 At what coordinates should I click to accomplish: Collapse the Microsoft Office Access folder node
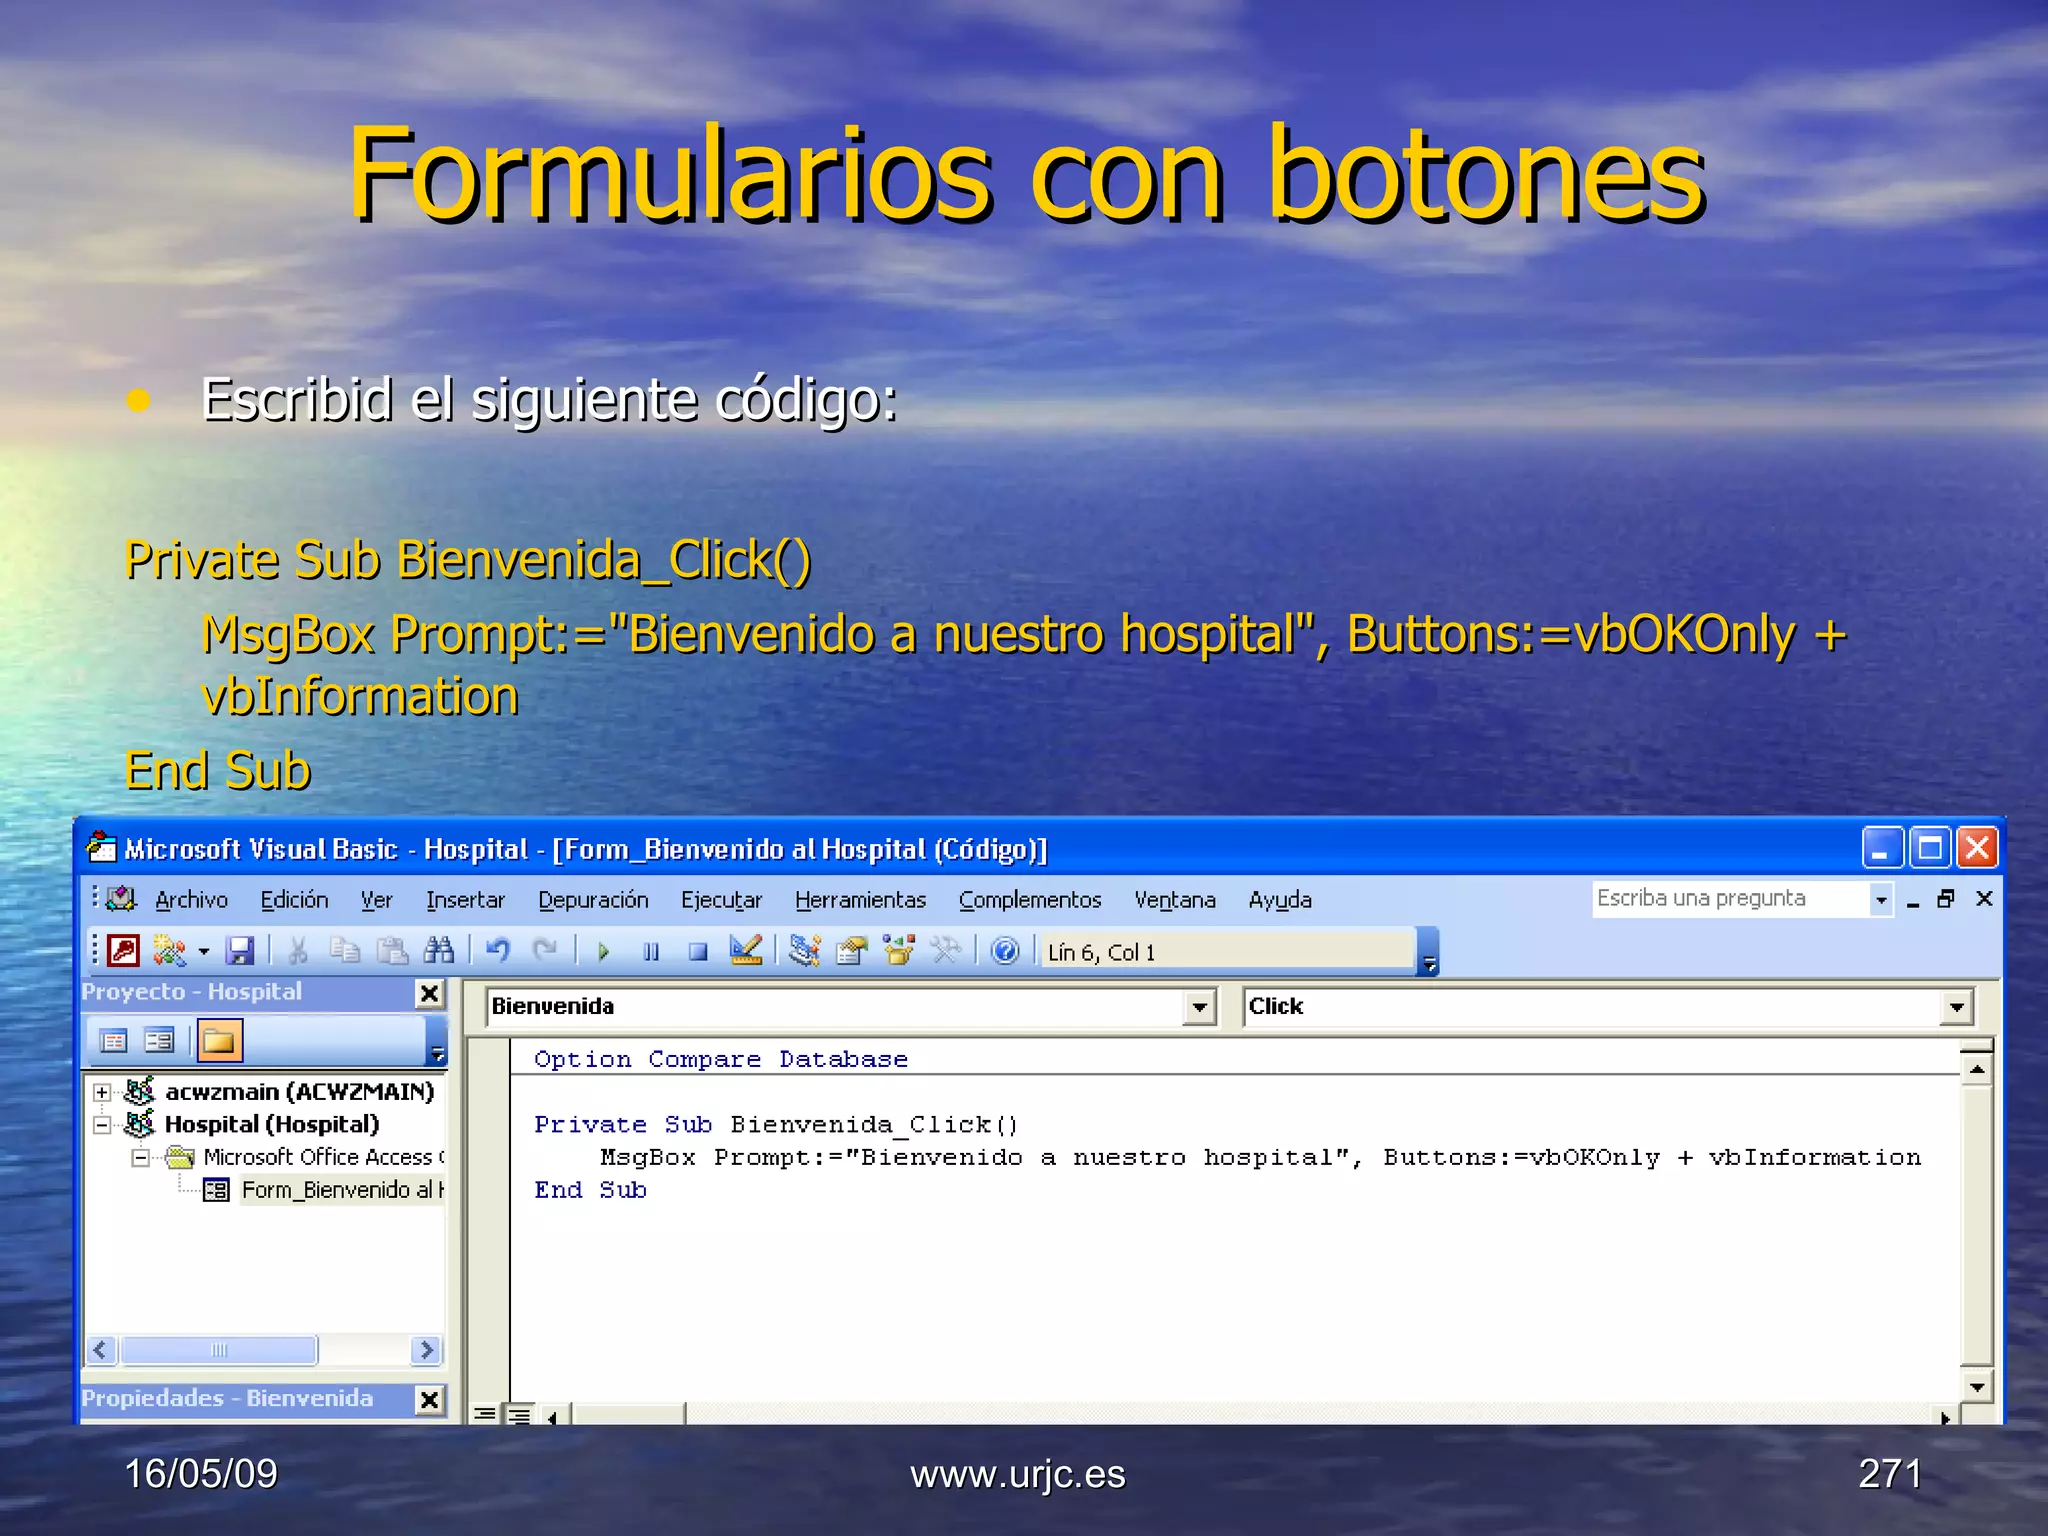pos(141,1158)
